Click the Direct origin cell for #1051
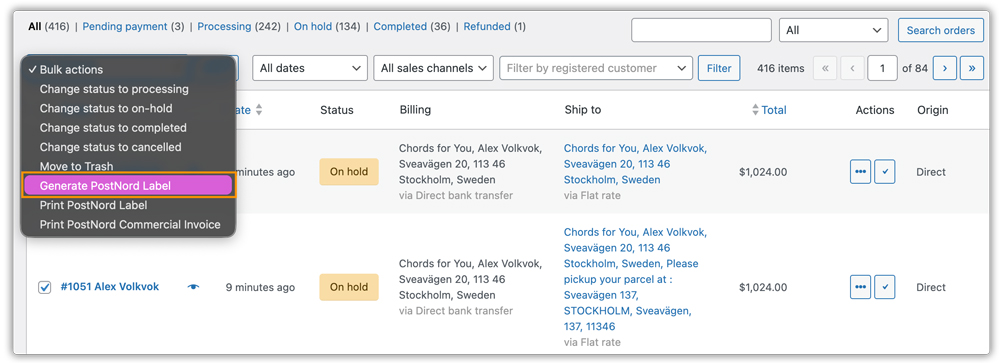Screen dimensions: 1000x363 (x=931, y=287)
